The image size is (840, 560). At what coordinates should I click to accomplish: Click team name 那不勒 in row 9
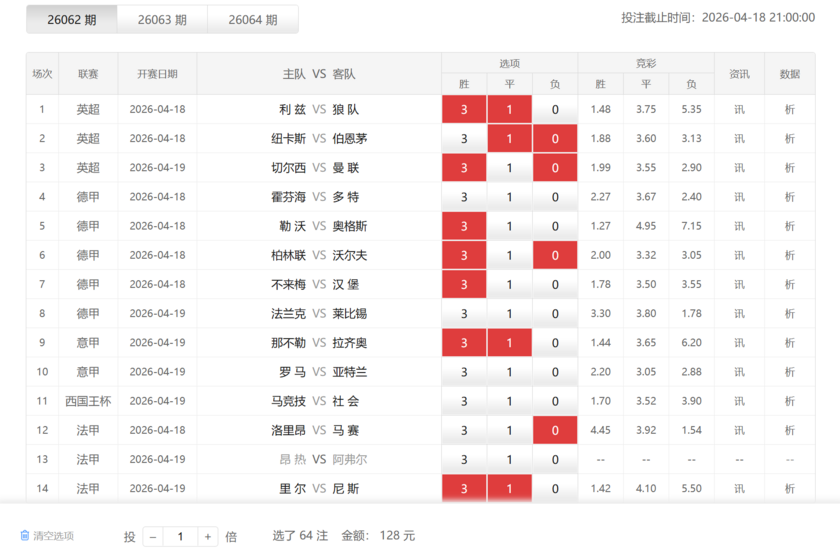coord(289,343)
